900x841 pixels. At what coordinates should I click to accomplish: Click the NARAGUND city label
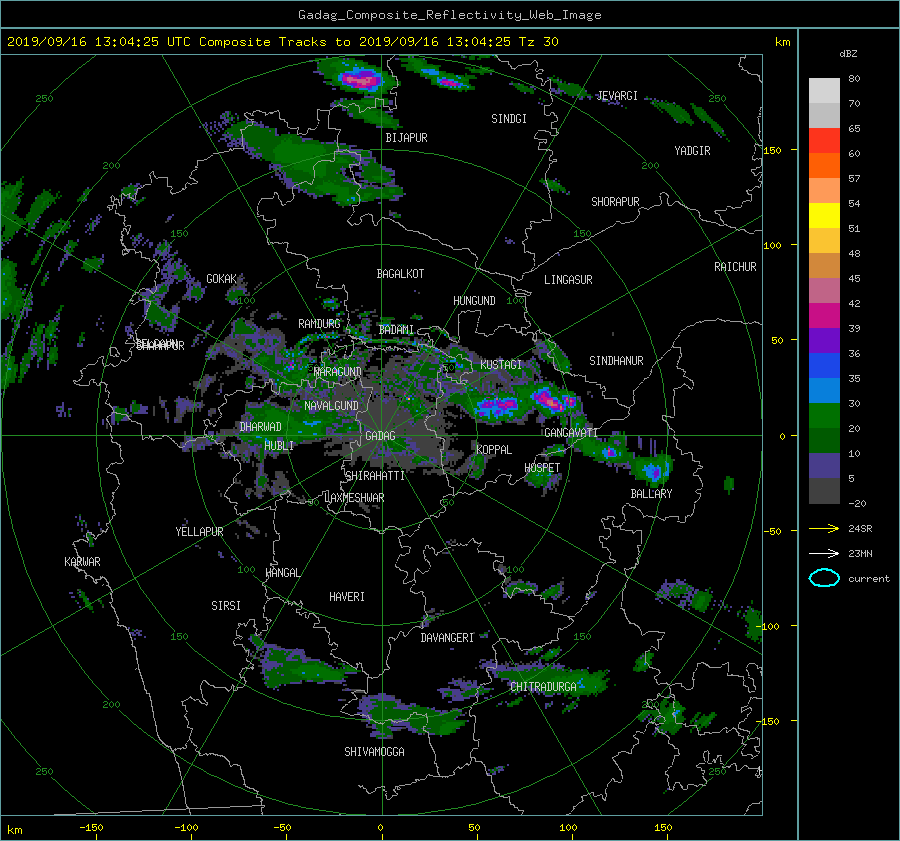tap(338, 372)
